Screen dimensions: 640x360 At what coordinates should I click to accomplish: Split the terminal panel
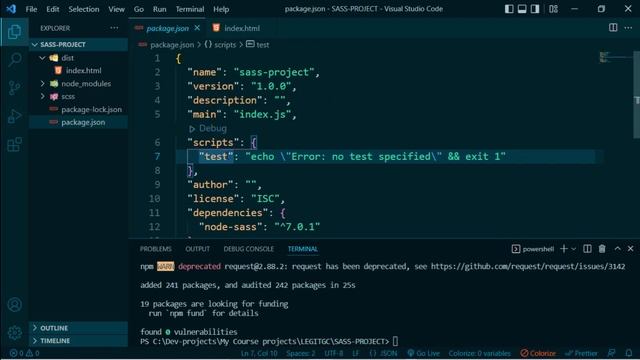click(x=587, y=249)
